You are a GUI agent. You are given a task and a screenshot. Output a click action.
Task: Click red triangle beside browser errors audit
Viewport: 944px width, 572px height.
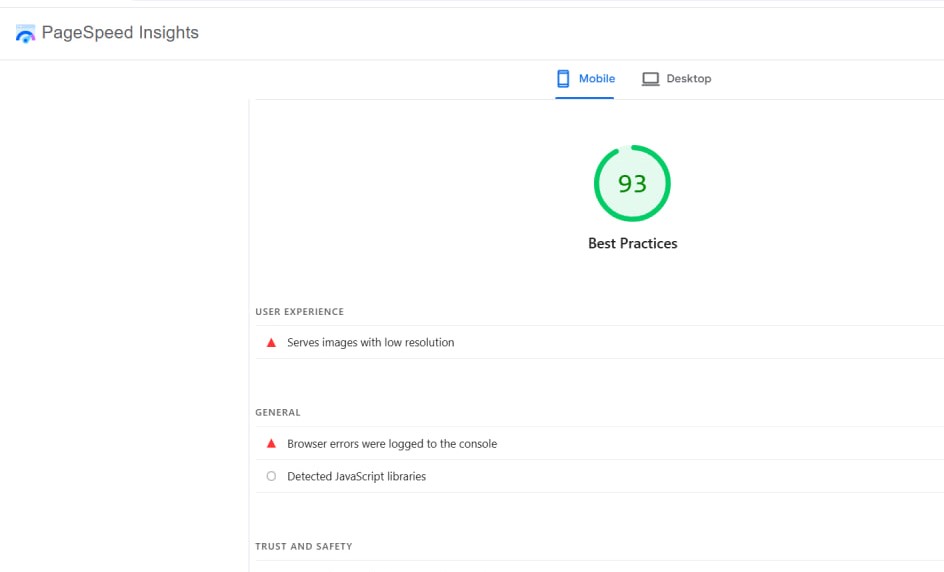coord(271,444)
